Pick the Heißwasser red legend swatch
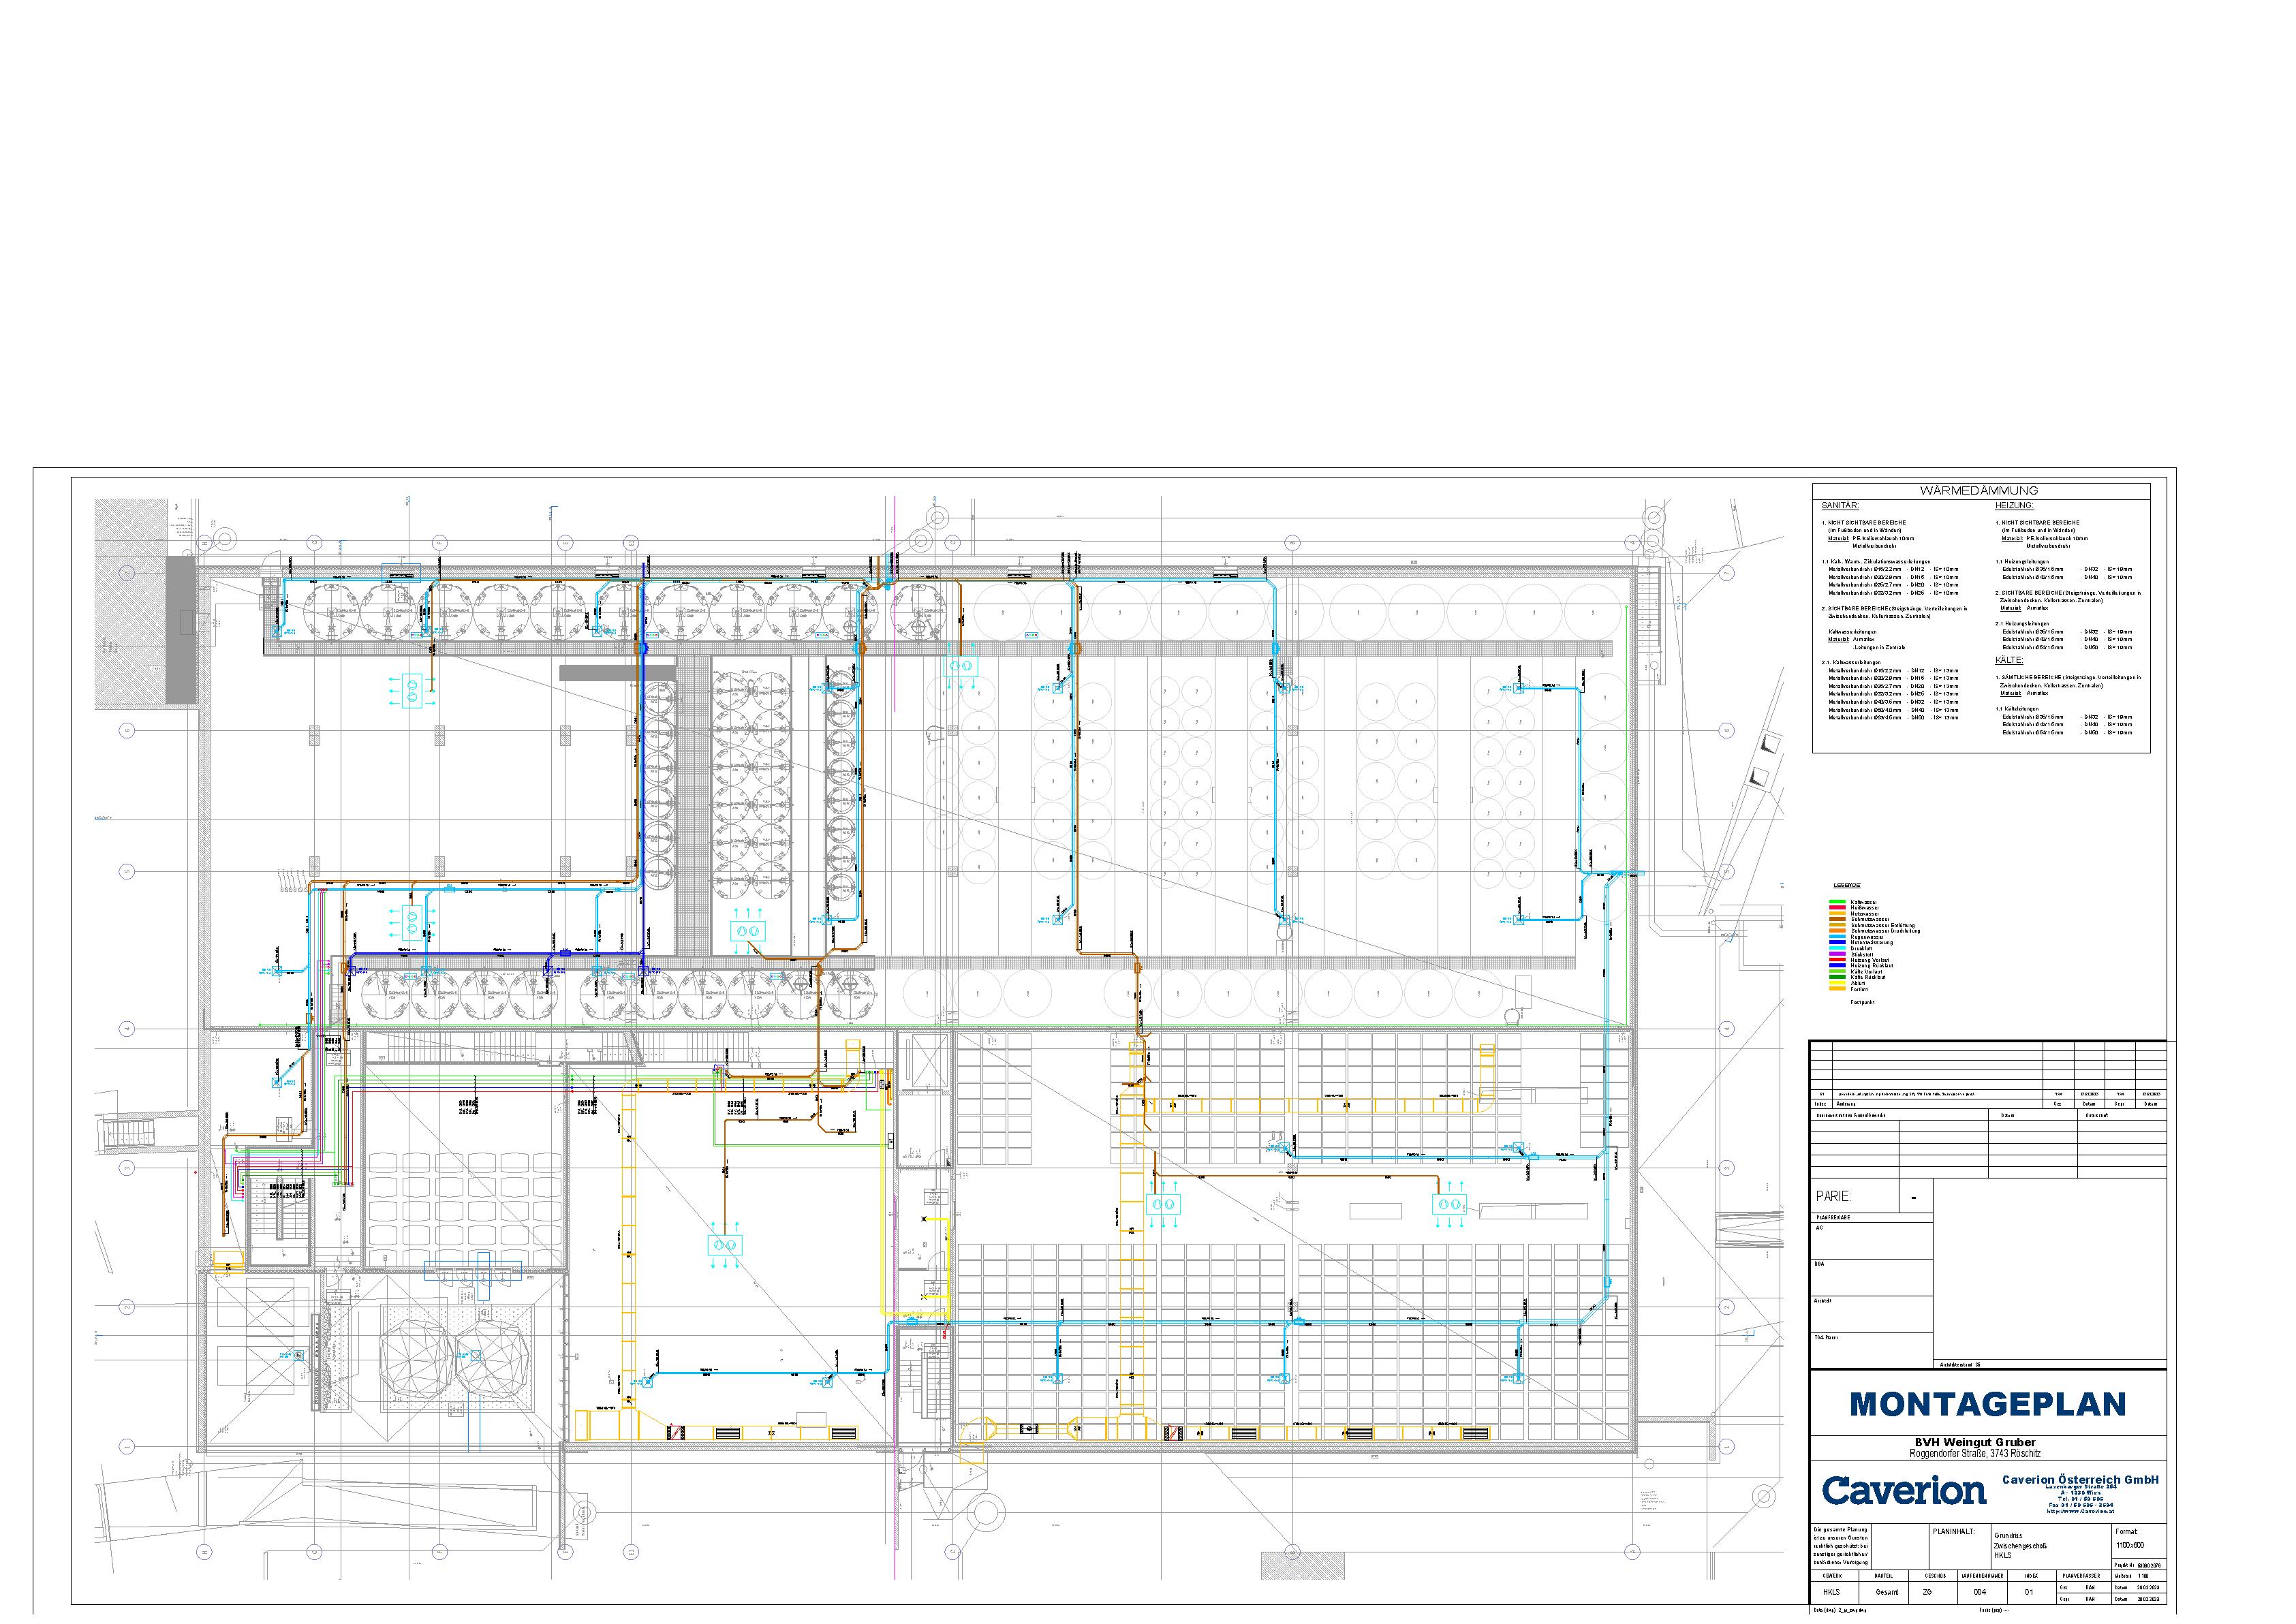2296x1624 pixels. click(x=1838, y=908)
